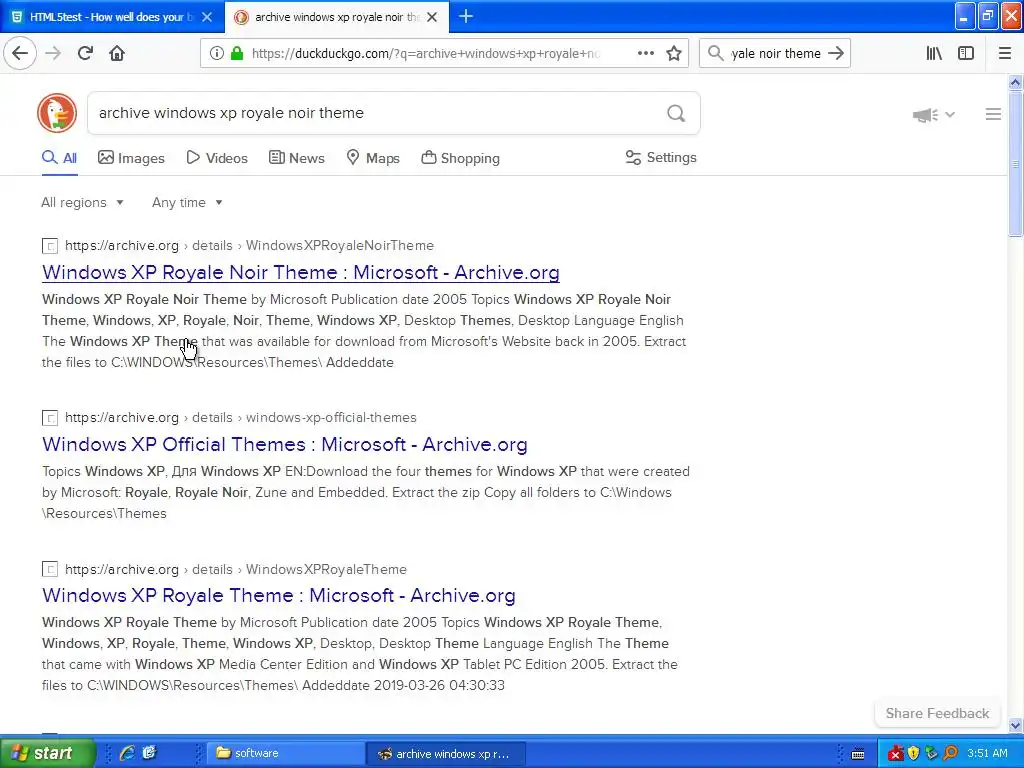This screenshot has width=1024, height=768.
Task: Focus the toolbar search box
Action: (x=775, y=53)
